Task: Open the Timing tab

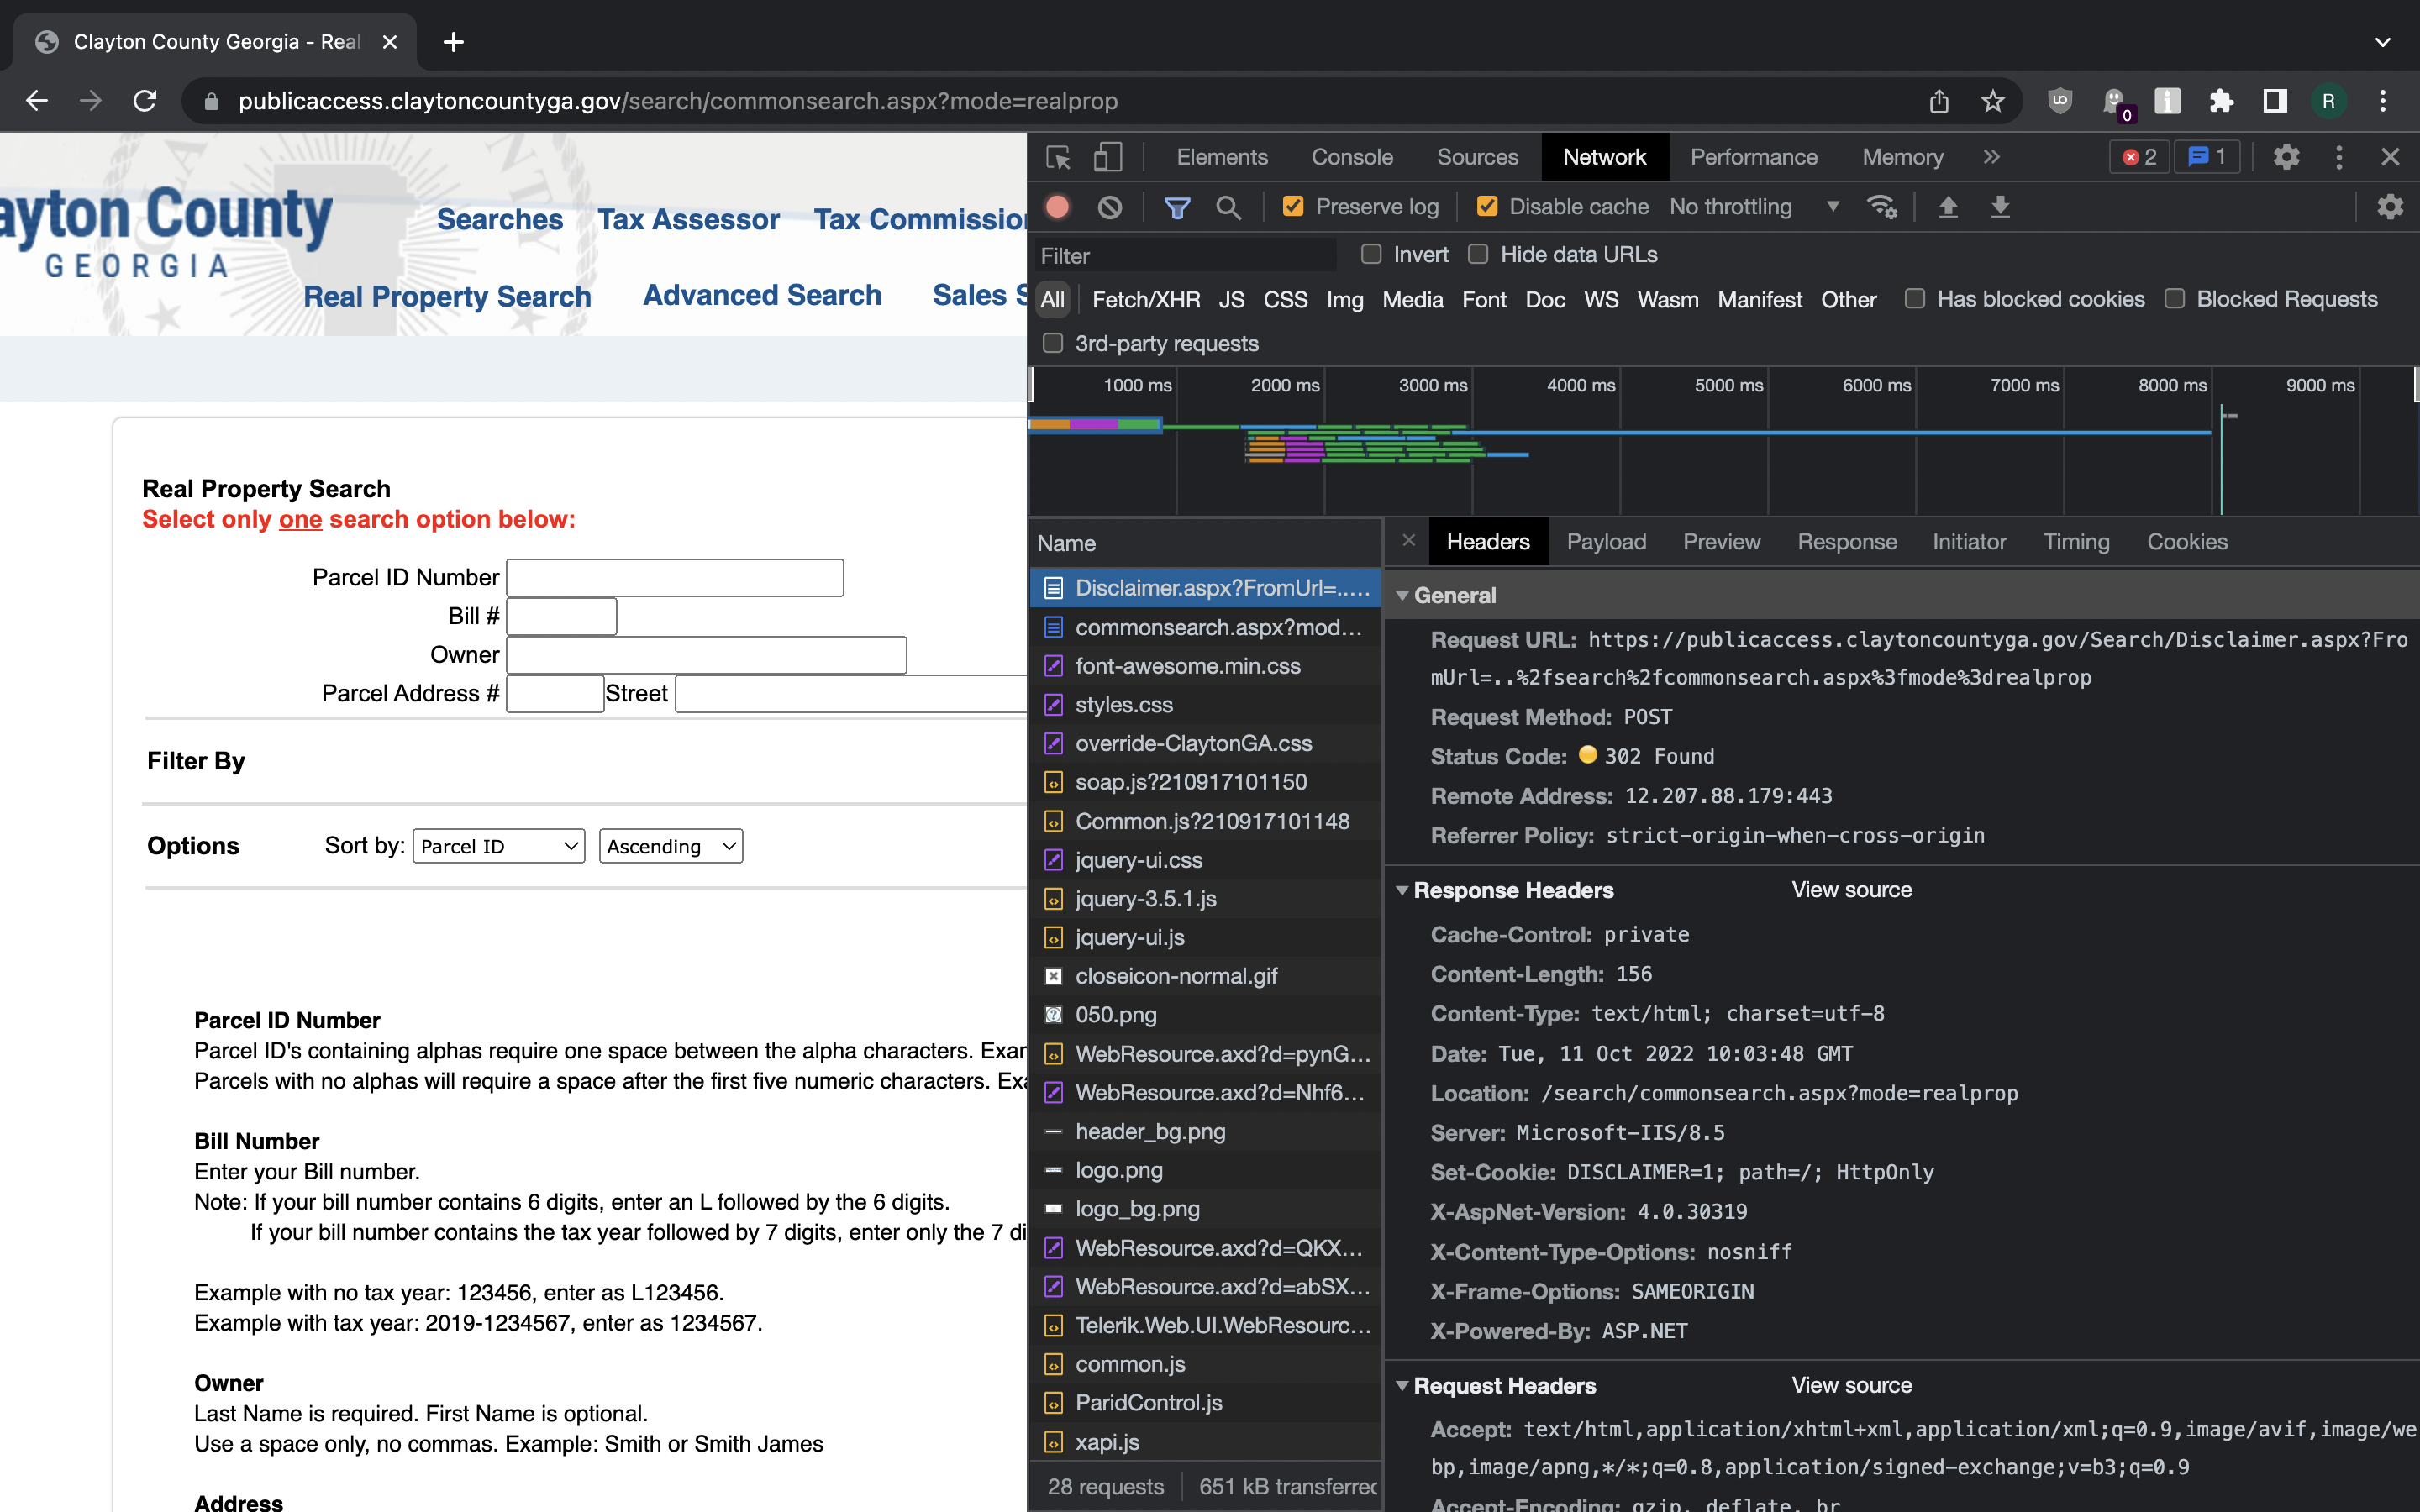Action: (2076, 542)
